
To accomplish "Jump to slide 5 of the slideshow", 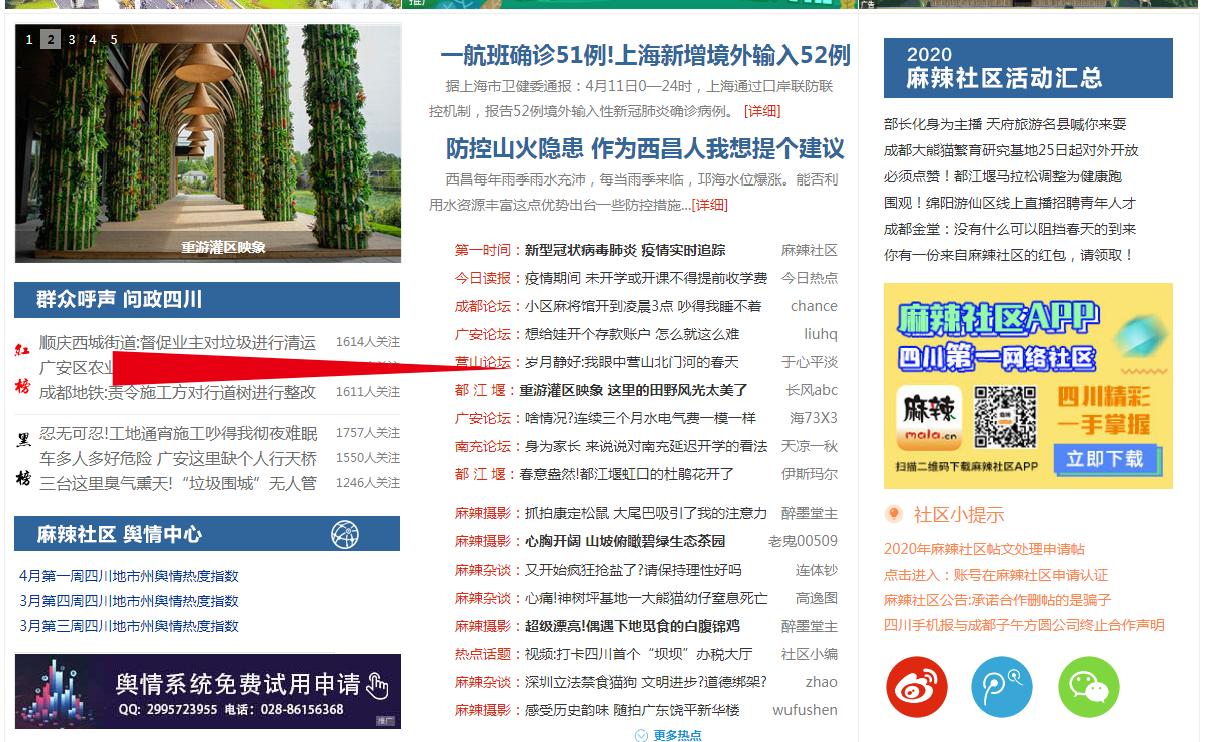I will click(x=114, y=40).
